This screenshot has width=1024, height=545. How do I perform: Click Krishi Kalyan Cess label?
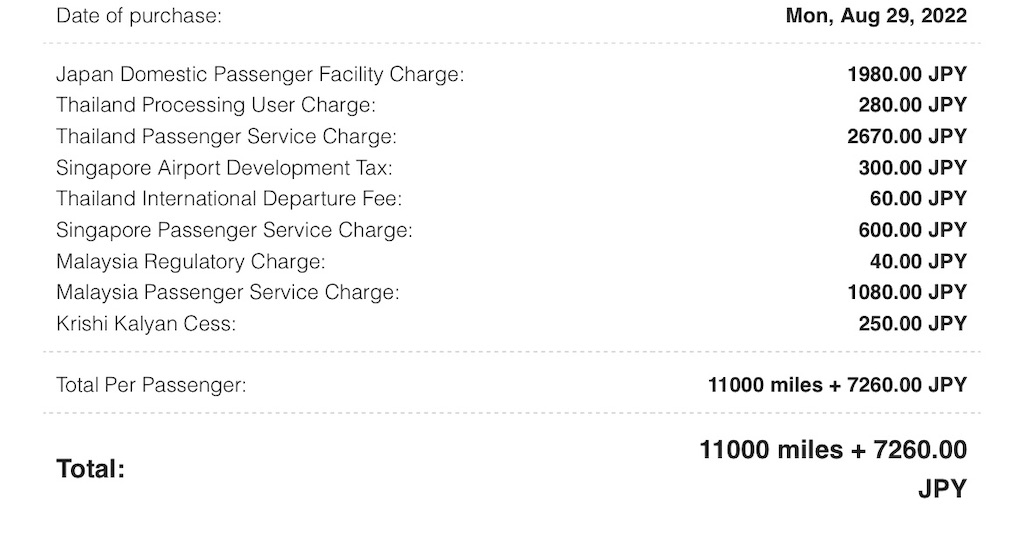(x=146, y=323)
